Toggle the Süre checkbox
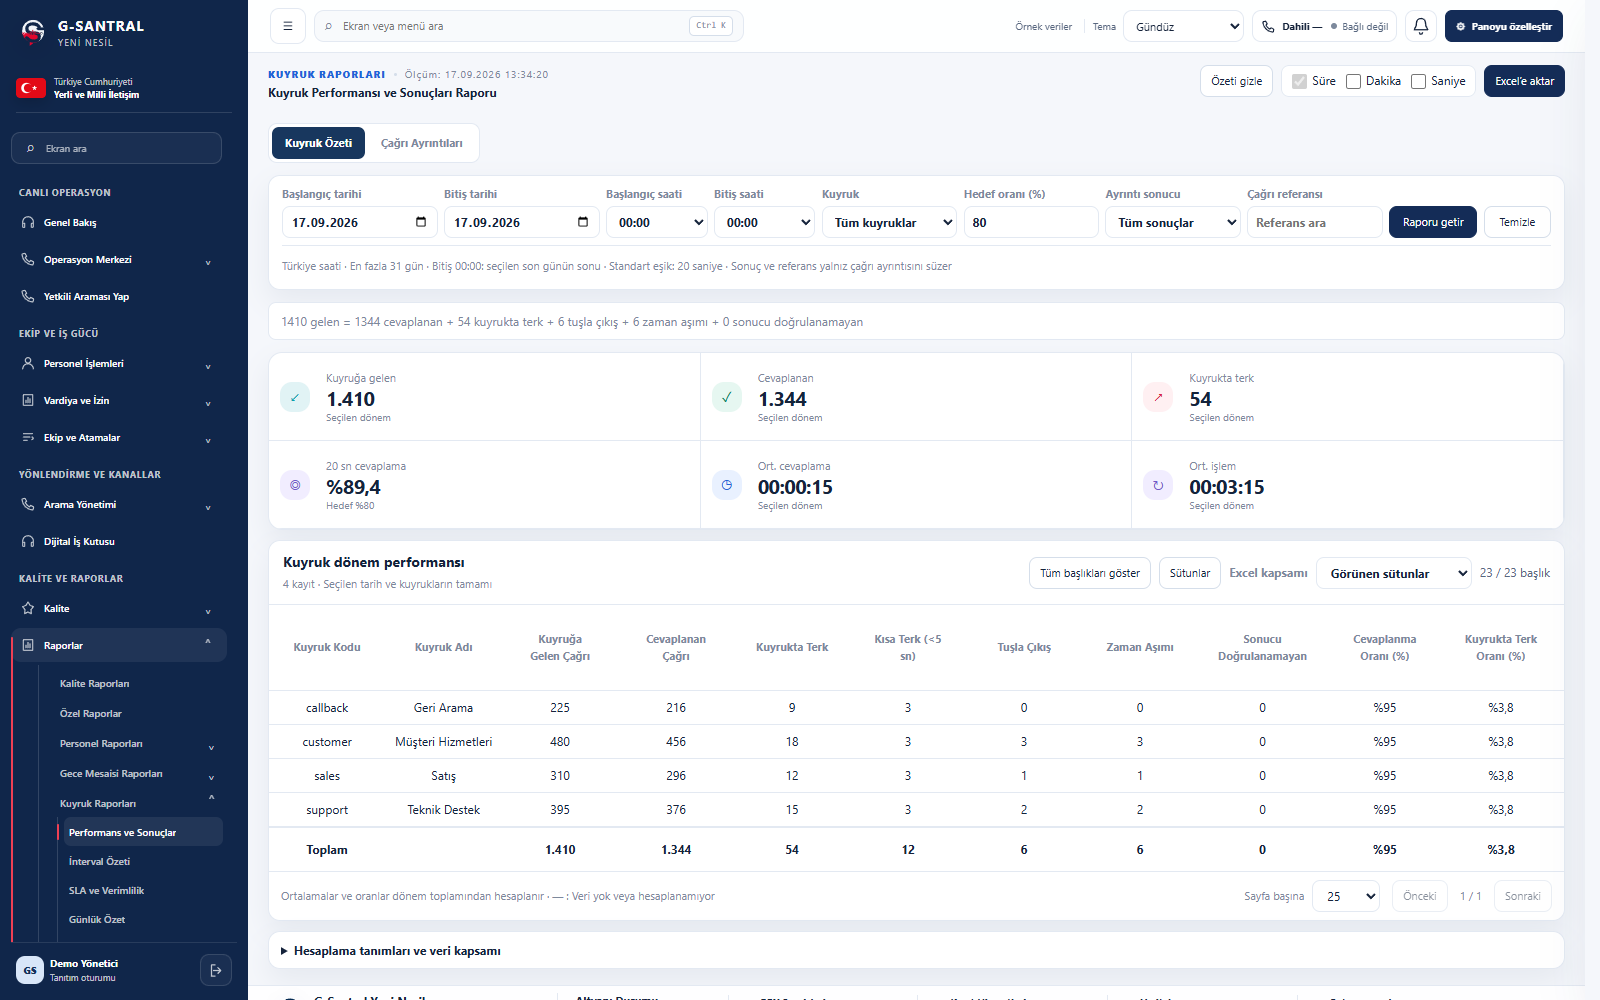Viewport: 1600px width, 1000px height. tap(1300, 82)
